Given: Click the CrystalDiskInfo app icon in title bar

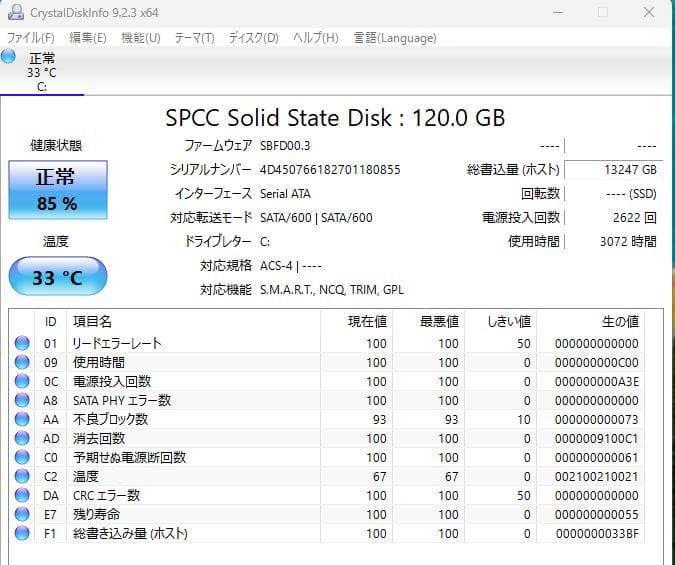Looking at the screenshot, I should tap(15, 12).
